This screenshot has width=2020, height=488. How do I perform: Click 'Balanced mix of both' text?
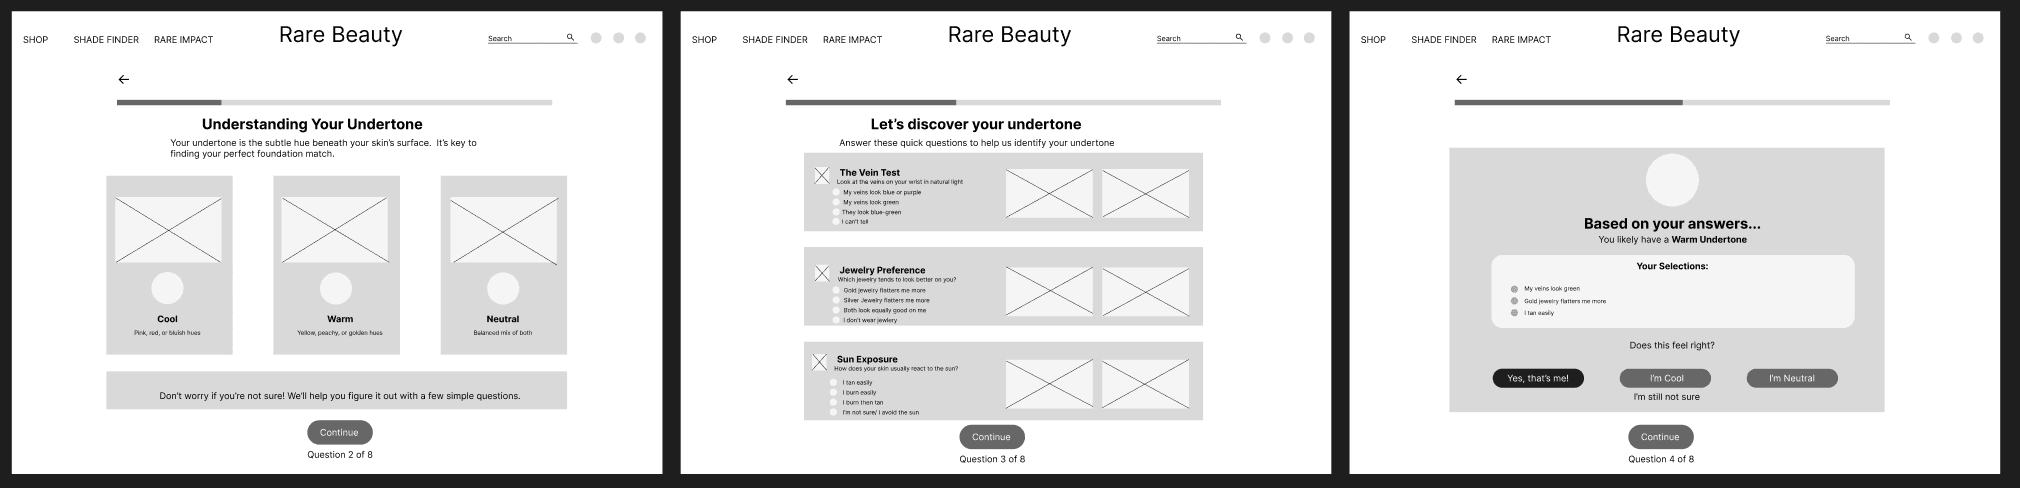(503, 333)
